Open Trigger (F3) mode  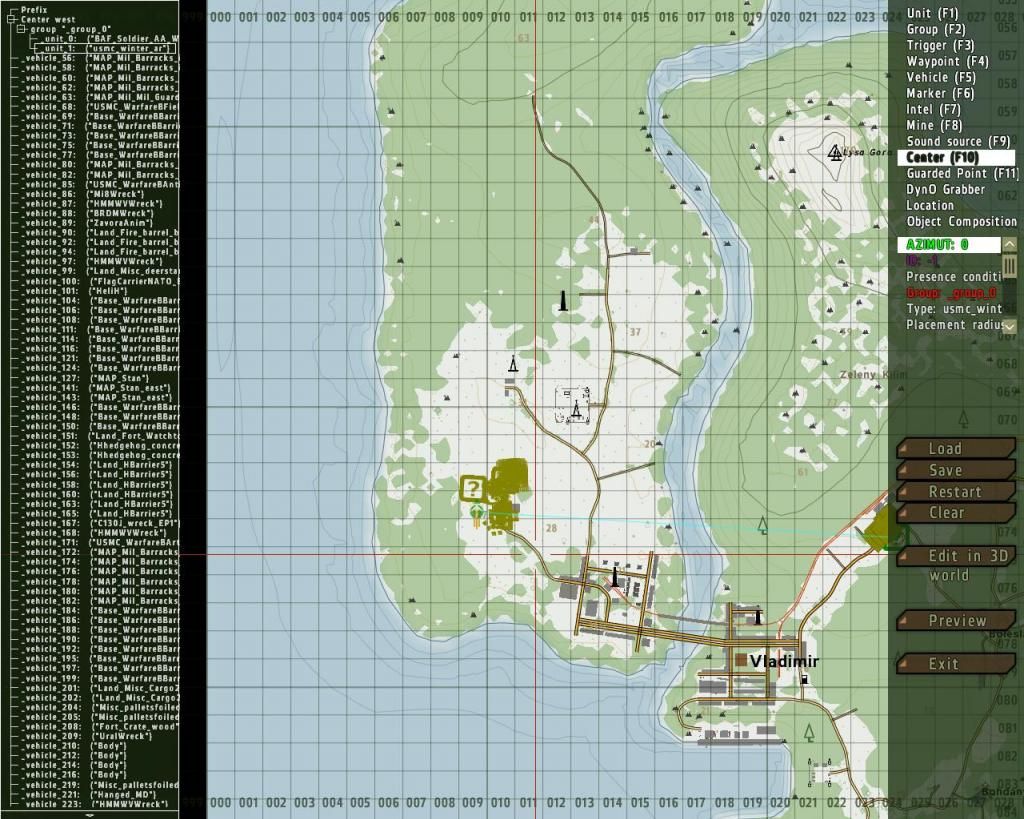point(940,45)
